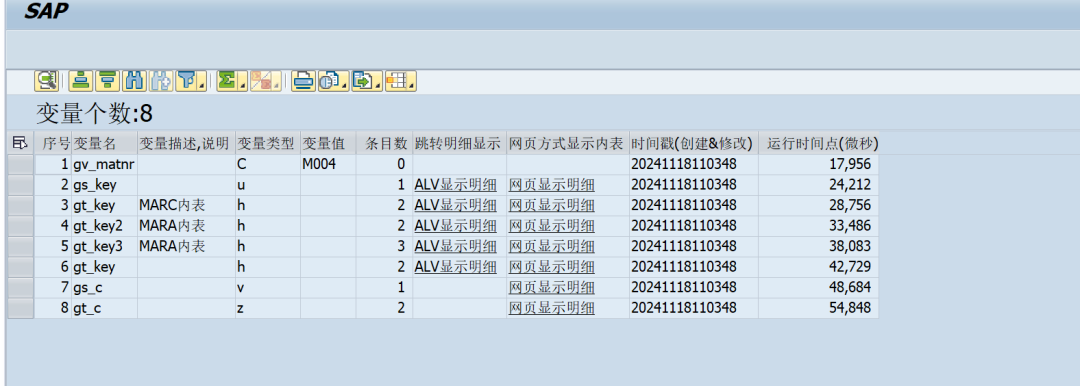Viewport: 1080px width, 386px height.
Task: Click the select-all icon in table corner
Action: pos(20,143)
